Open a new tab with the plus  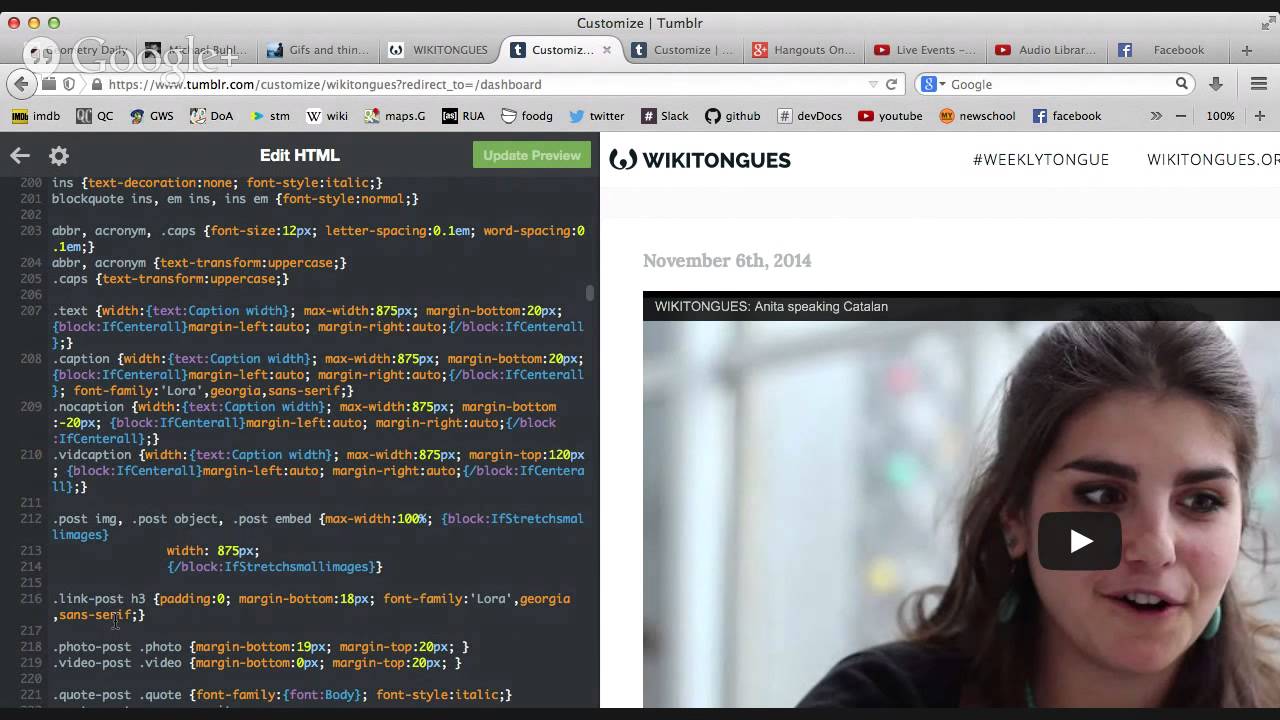coord(1246,50)
